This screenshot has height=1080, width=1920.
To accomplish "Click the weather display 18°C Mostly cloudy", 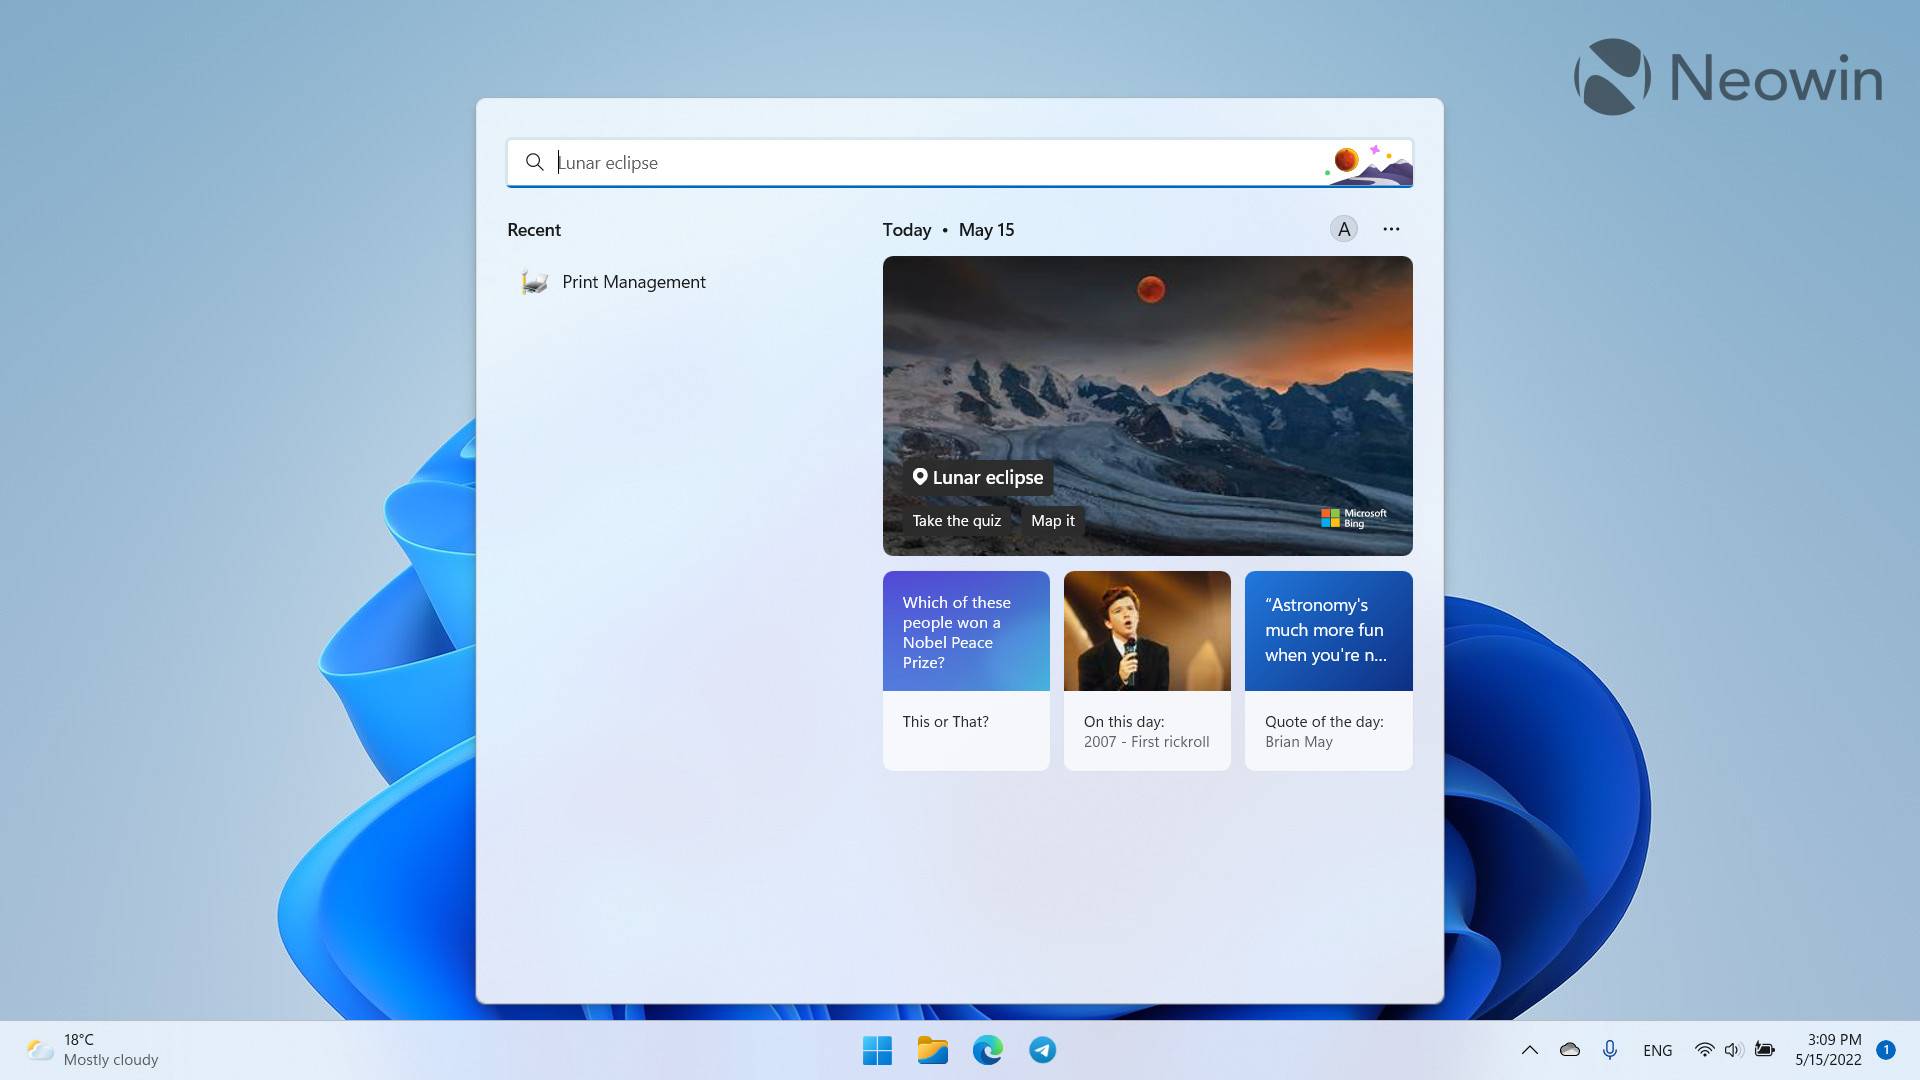I will (x=90, y=1050).
